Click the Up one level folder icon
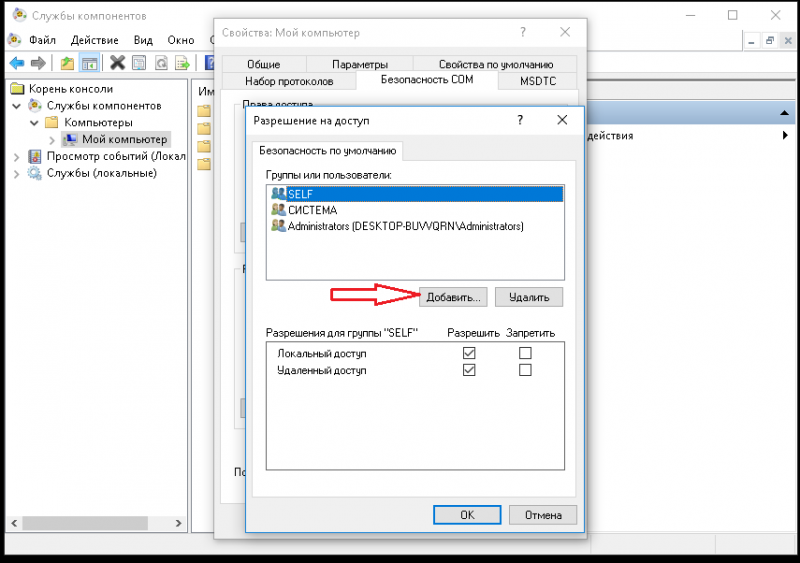 67,63
